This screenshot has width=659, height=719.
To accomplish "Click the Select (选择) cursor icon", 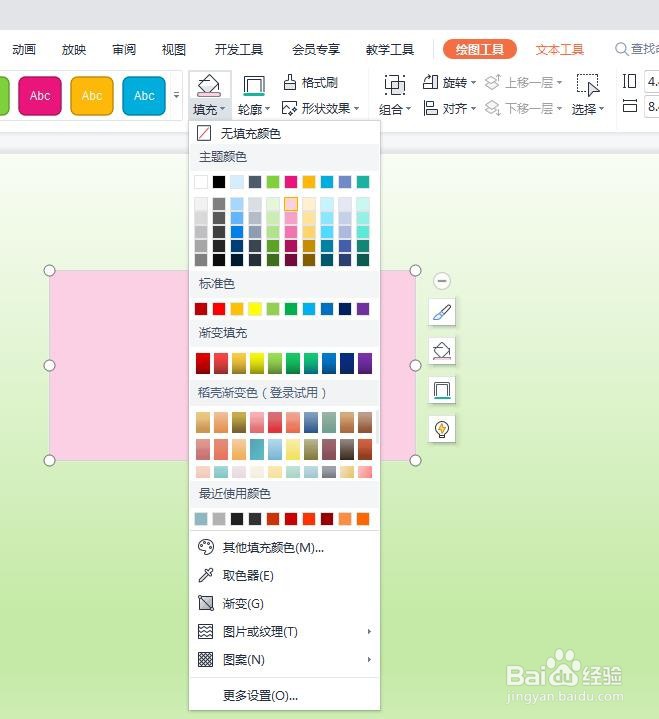I will pos(588,85).
